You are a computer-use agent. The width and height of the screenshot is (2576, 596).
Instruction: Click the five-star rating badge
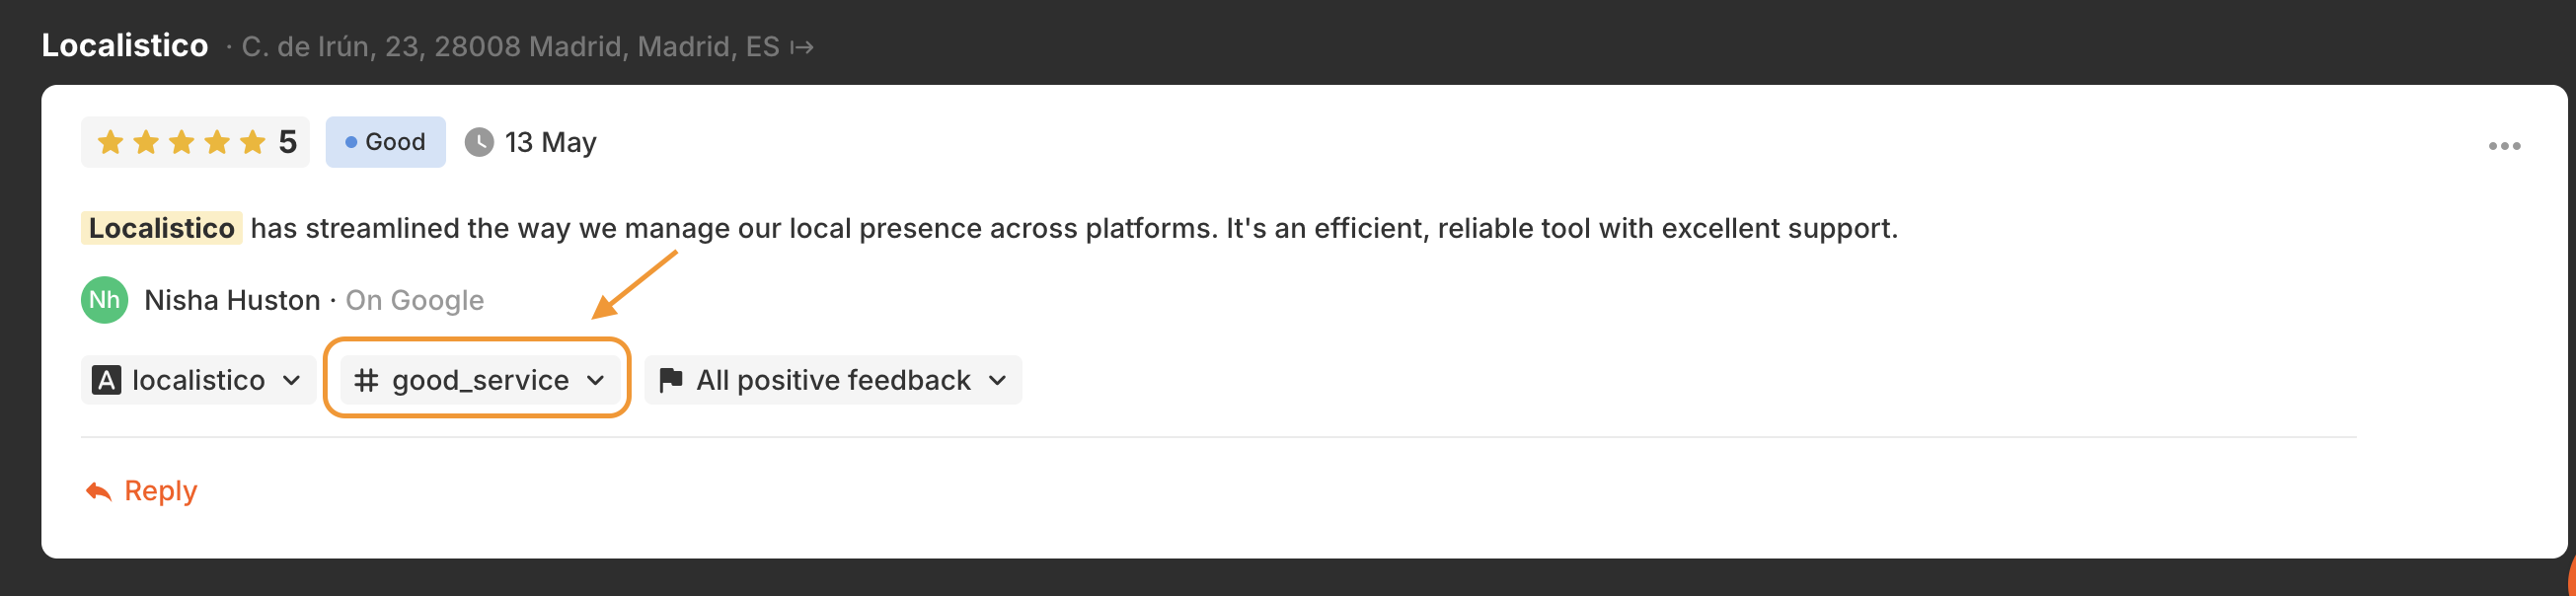pos(195,142)
